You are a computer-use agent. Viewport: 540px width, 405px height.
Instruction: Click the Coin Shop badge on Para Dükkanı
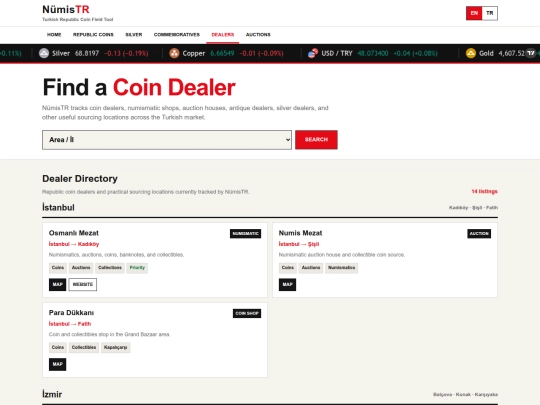click(x=247, y=313)
